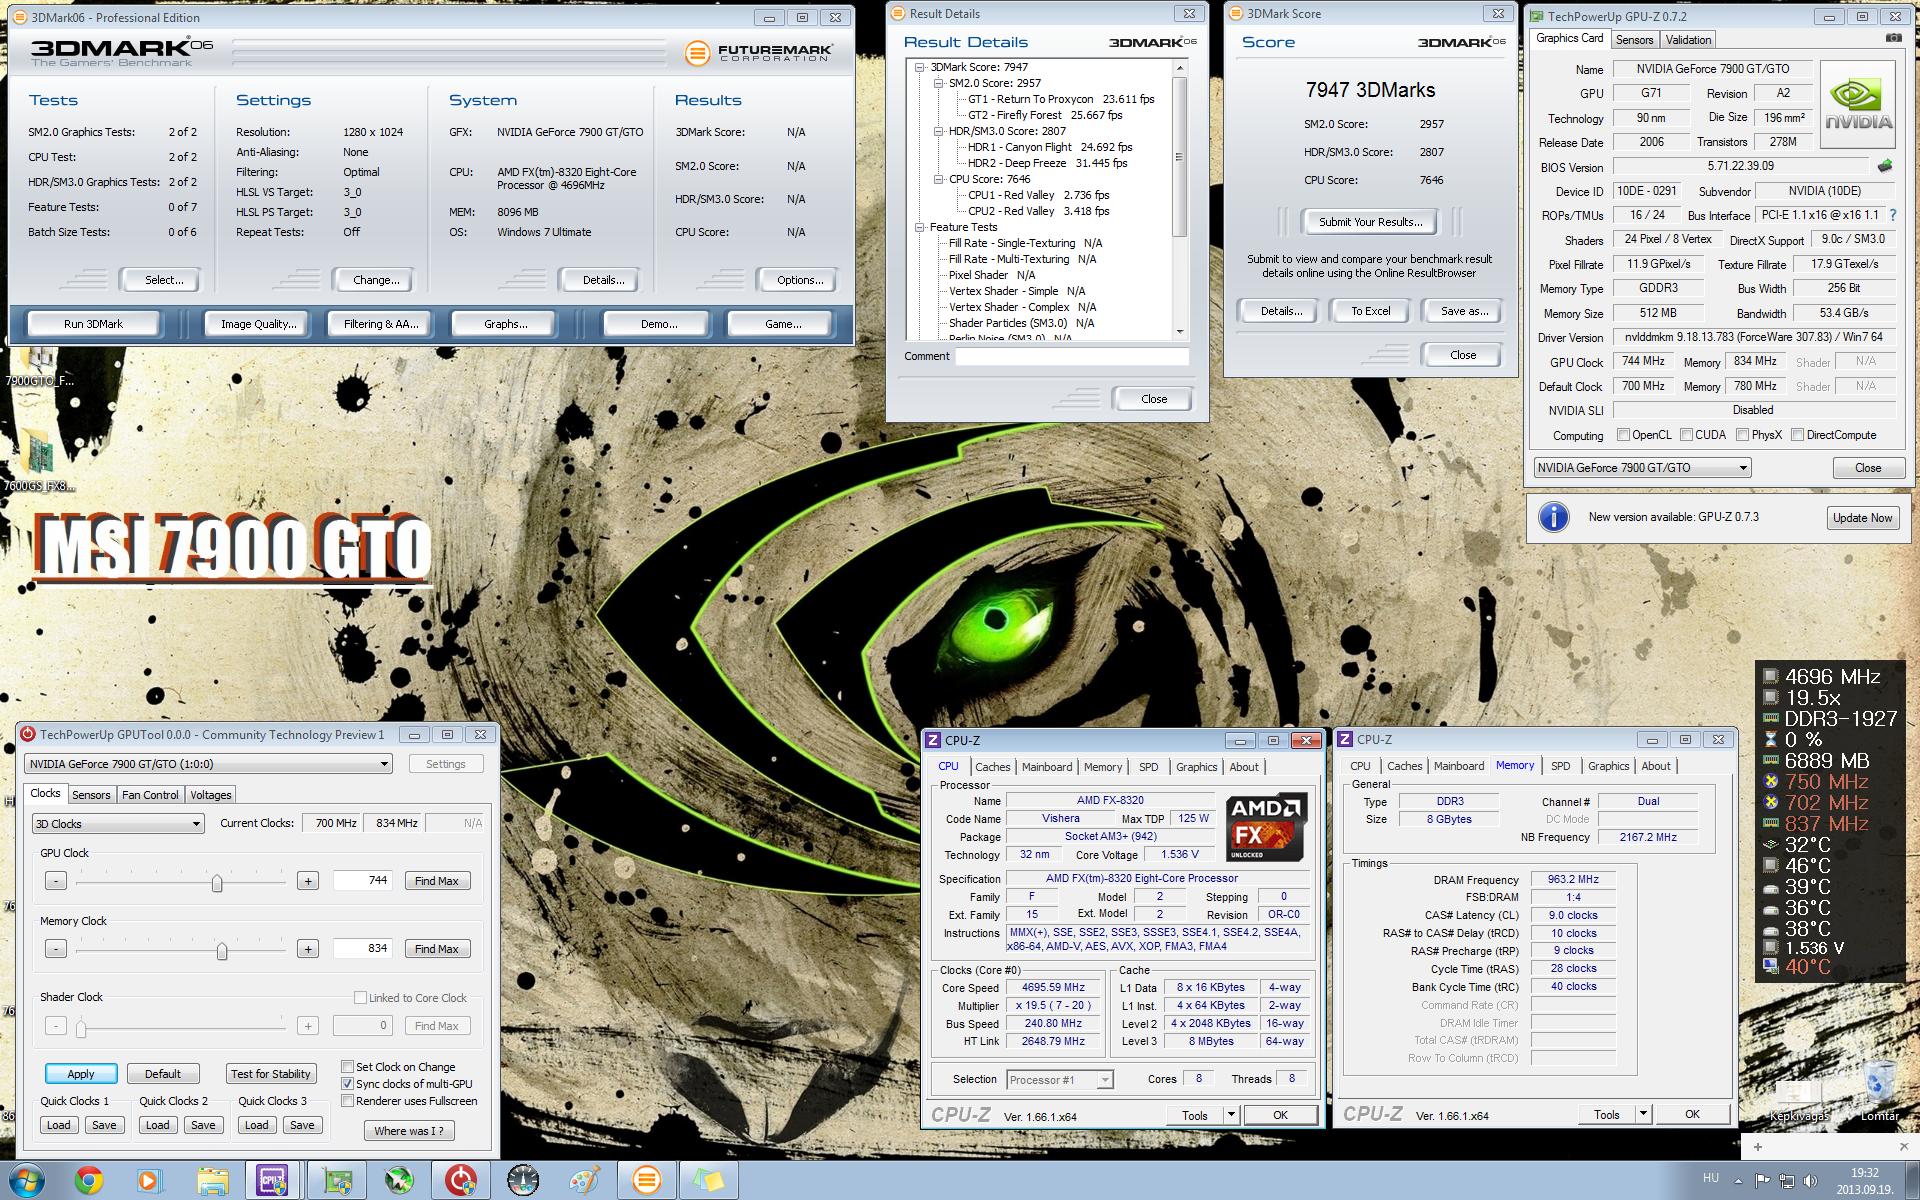The height and width of the screenshot is (1200, 1920).
Task: Switch to Validation tab in GPU-Z
Action: pos(1688,39)
